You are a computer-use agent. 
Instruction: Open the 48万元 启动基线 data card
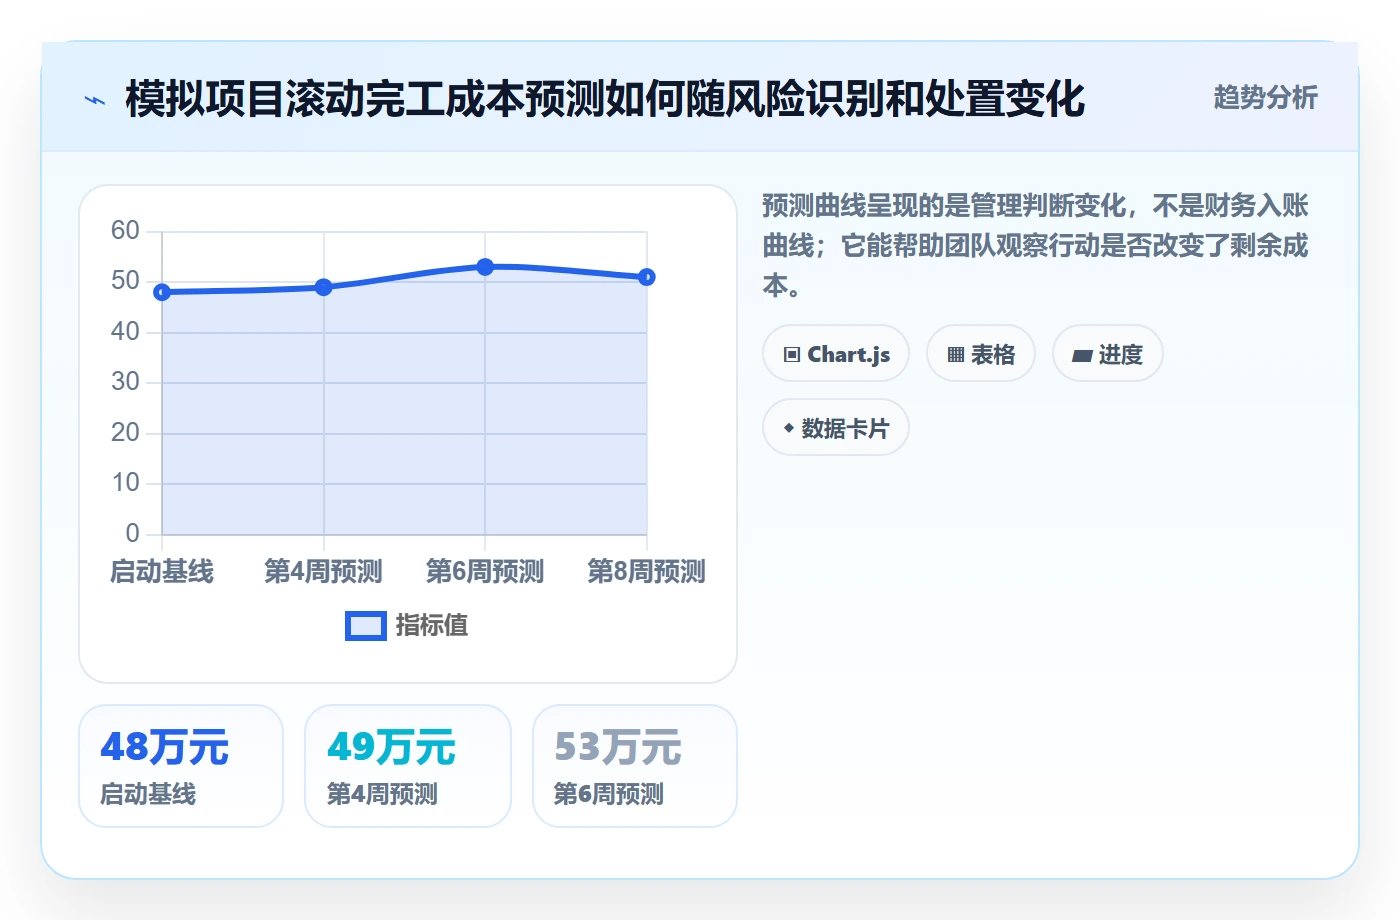click(x=181, y=767)
